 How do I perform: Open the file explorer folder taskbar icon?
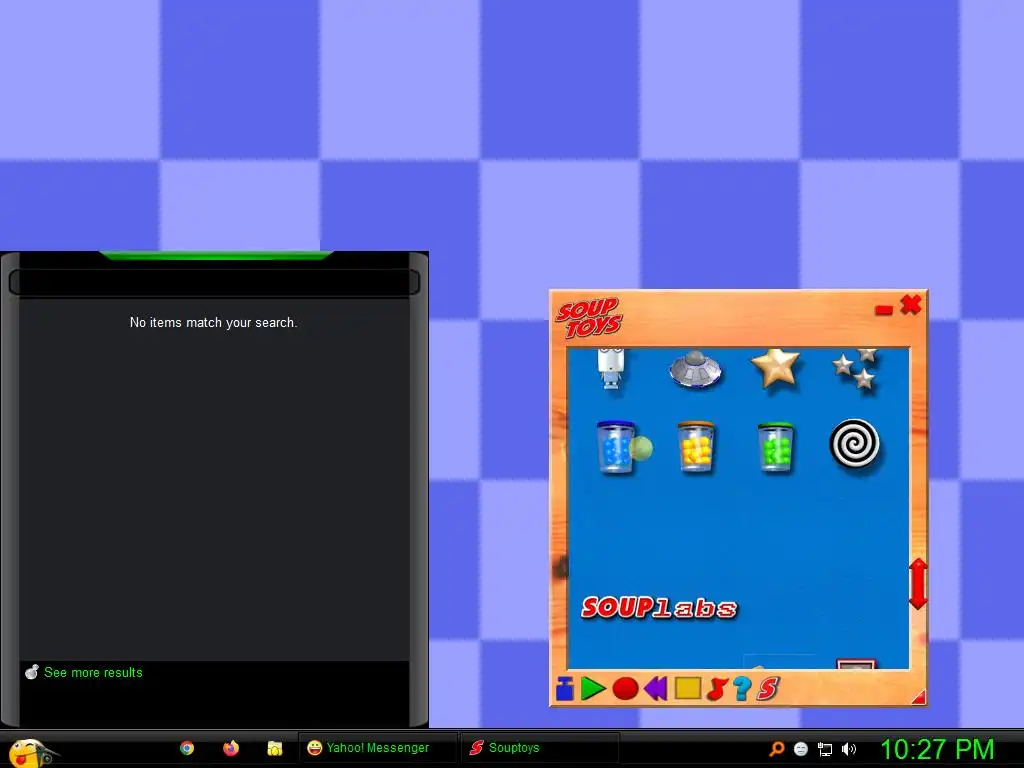point(275,748)
